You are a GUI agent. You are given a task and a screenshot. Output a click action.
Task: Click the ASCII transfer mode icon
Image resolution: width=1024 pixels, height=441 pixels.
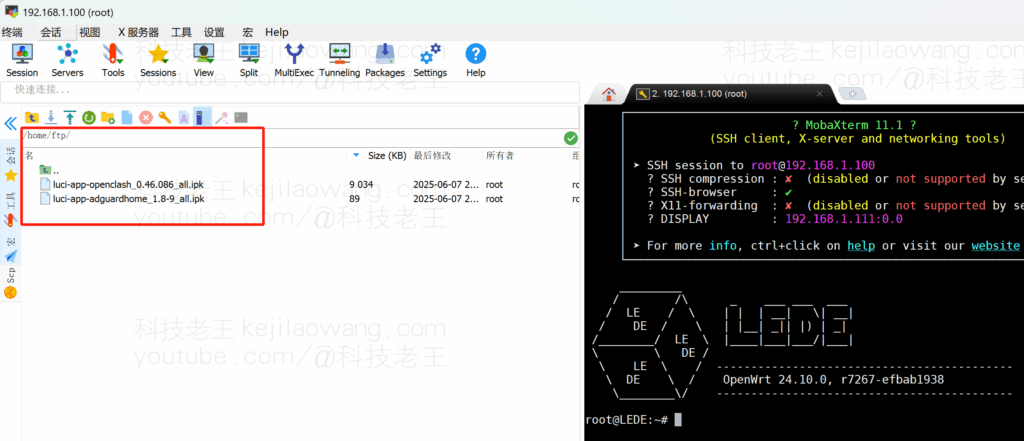point(184,117)
